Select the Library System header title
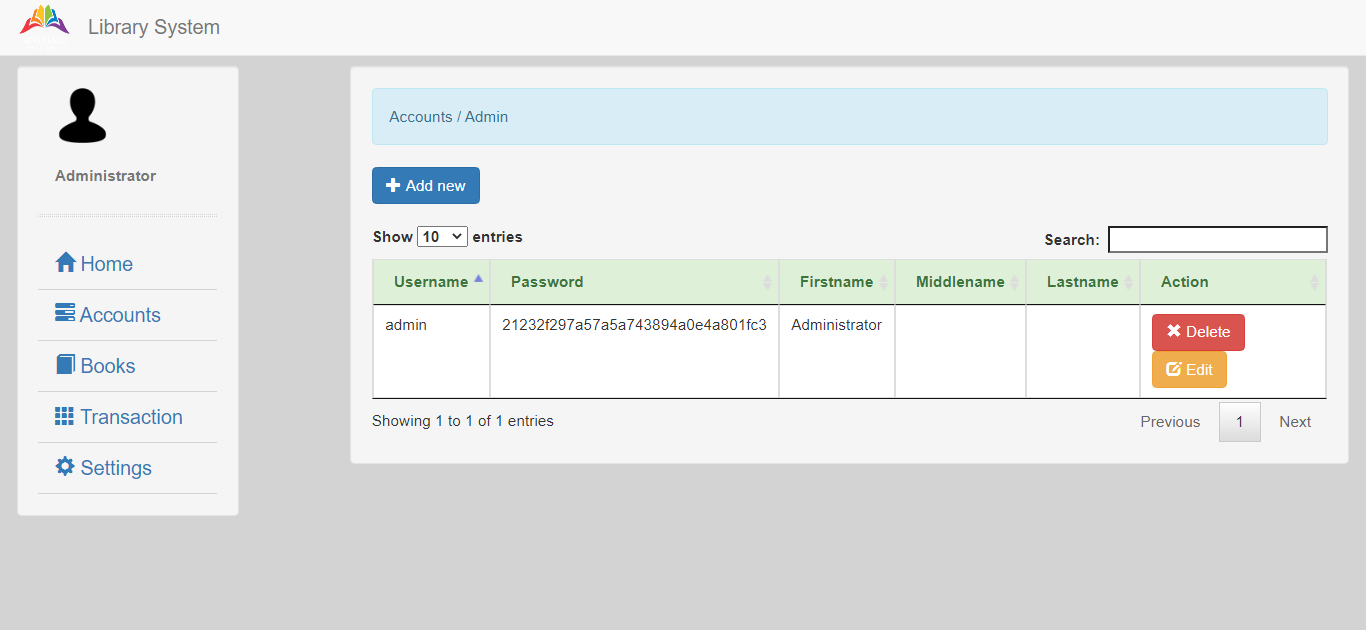This screenshot has width=1366, height=630. (x=153, y=27)
